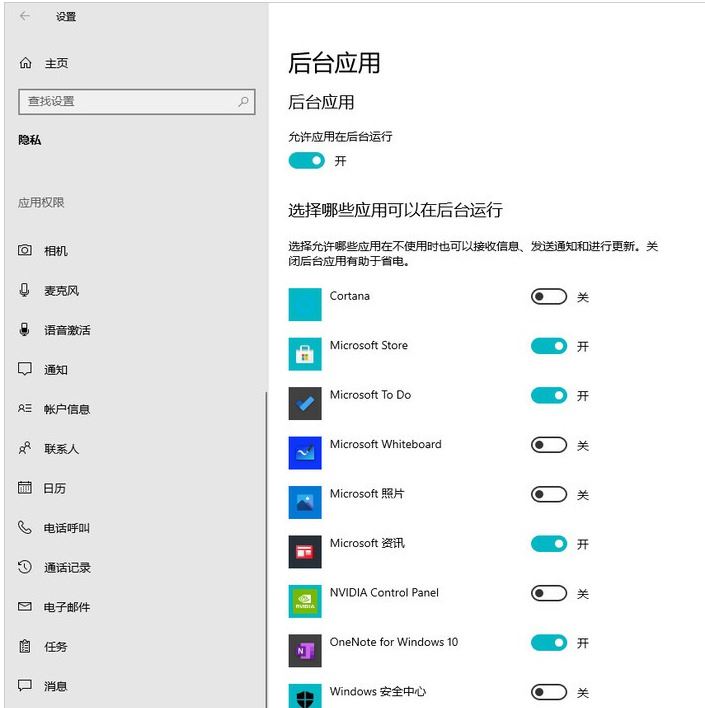Enable Microsoft Whiteboard background toggle
Screen dimensions: 705x708
[x=549, y=445]
